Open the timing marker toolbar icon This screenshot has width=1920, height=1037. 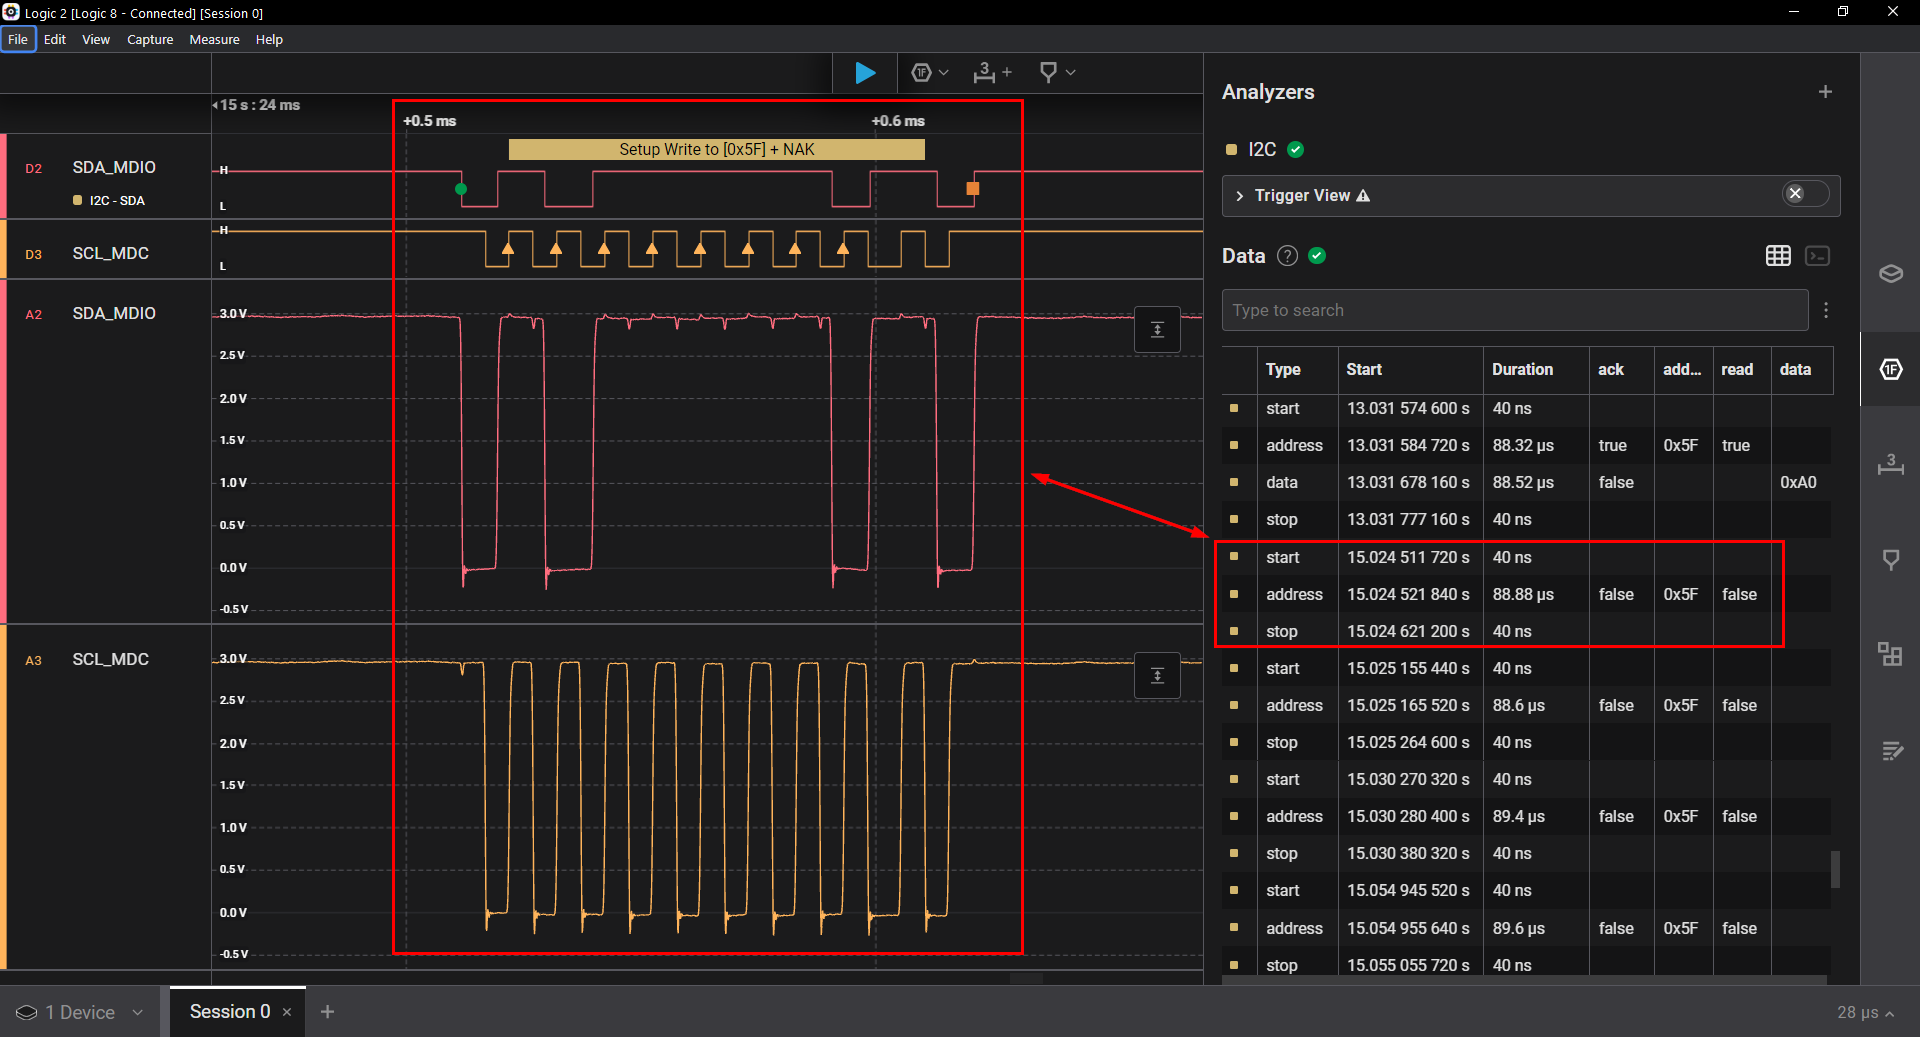(1048, 73)
